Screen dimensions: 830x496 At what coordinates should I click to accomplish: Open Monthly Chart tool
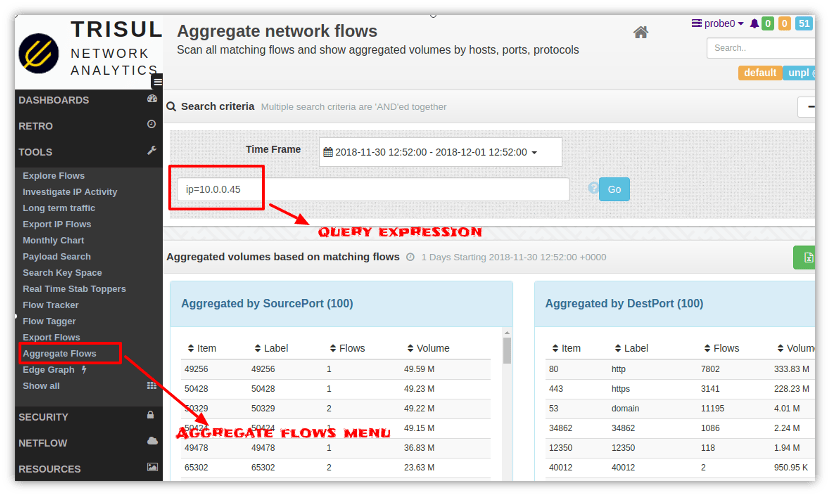pyautogui.click(x=53, y=240)
